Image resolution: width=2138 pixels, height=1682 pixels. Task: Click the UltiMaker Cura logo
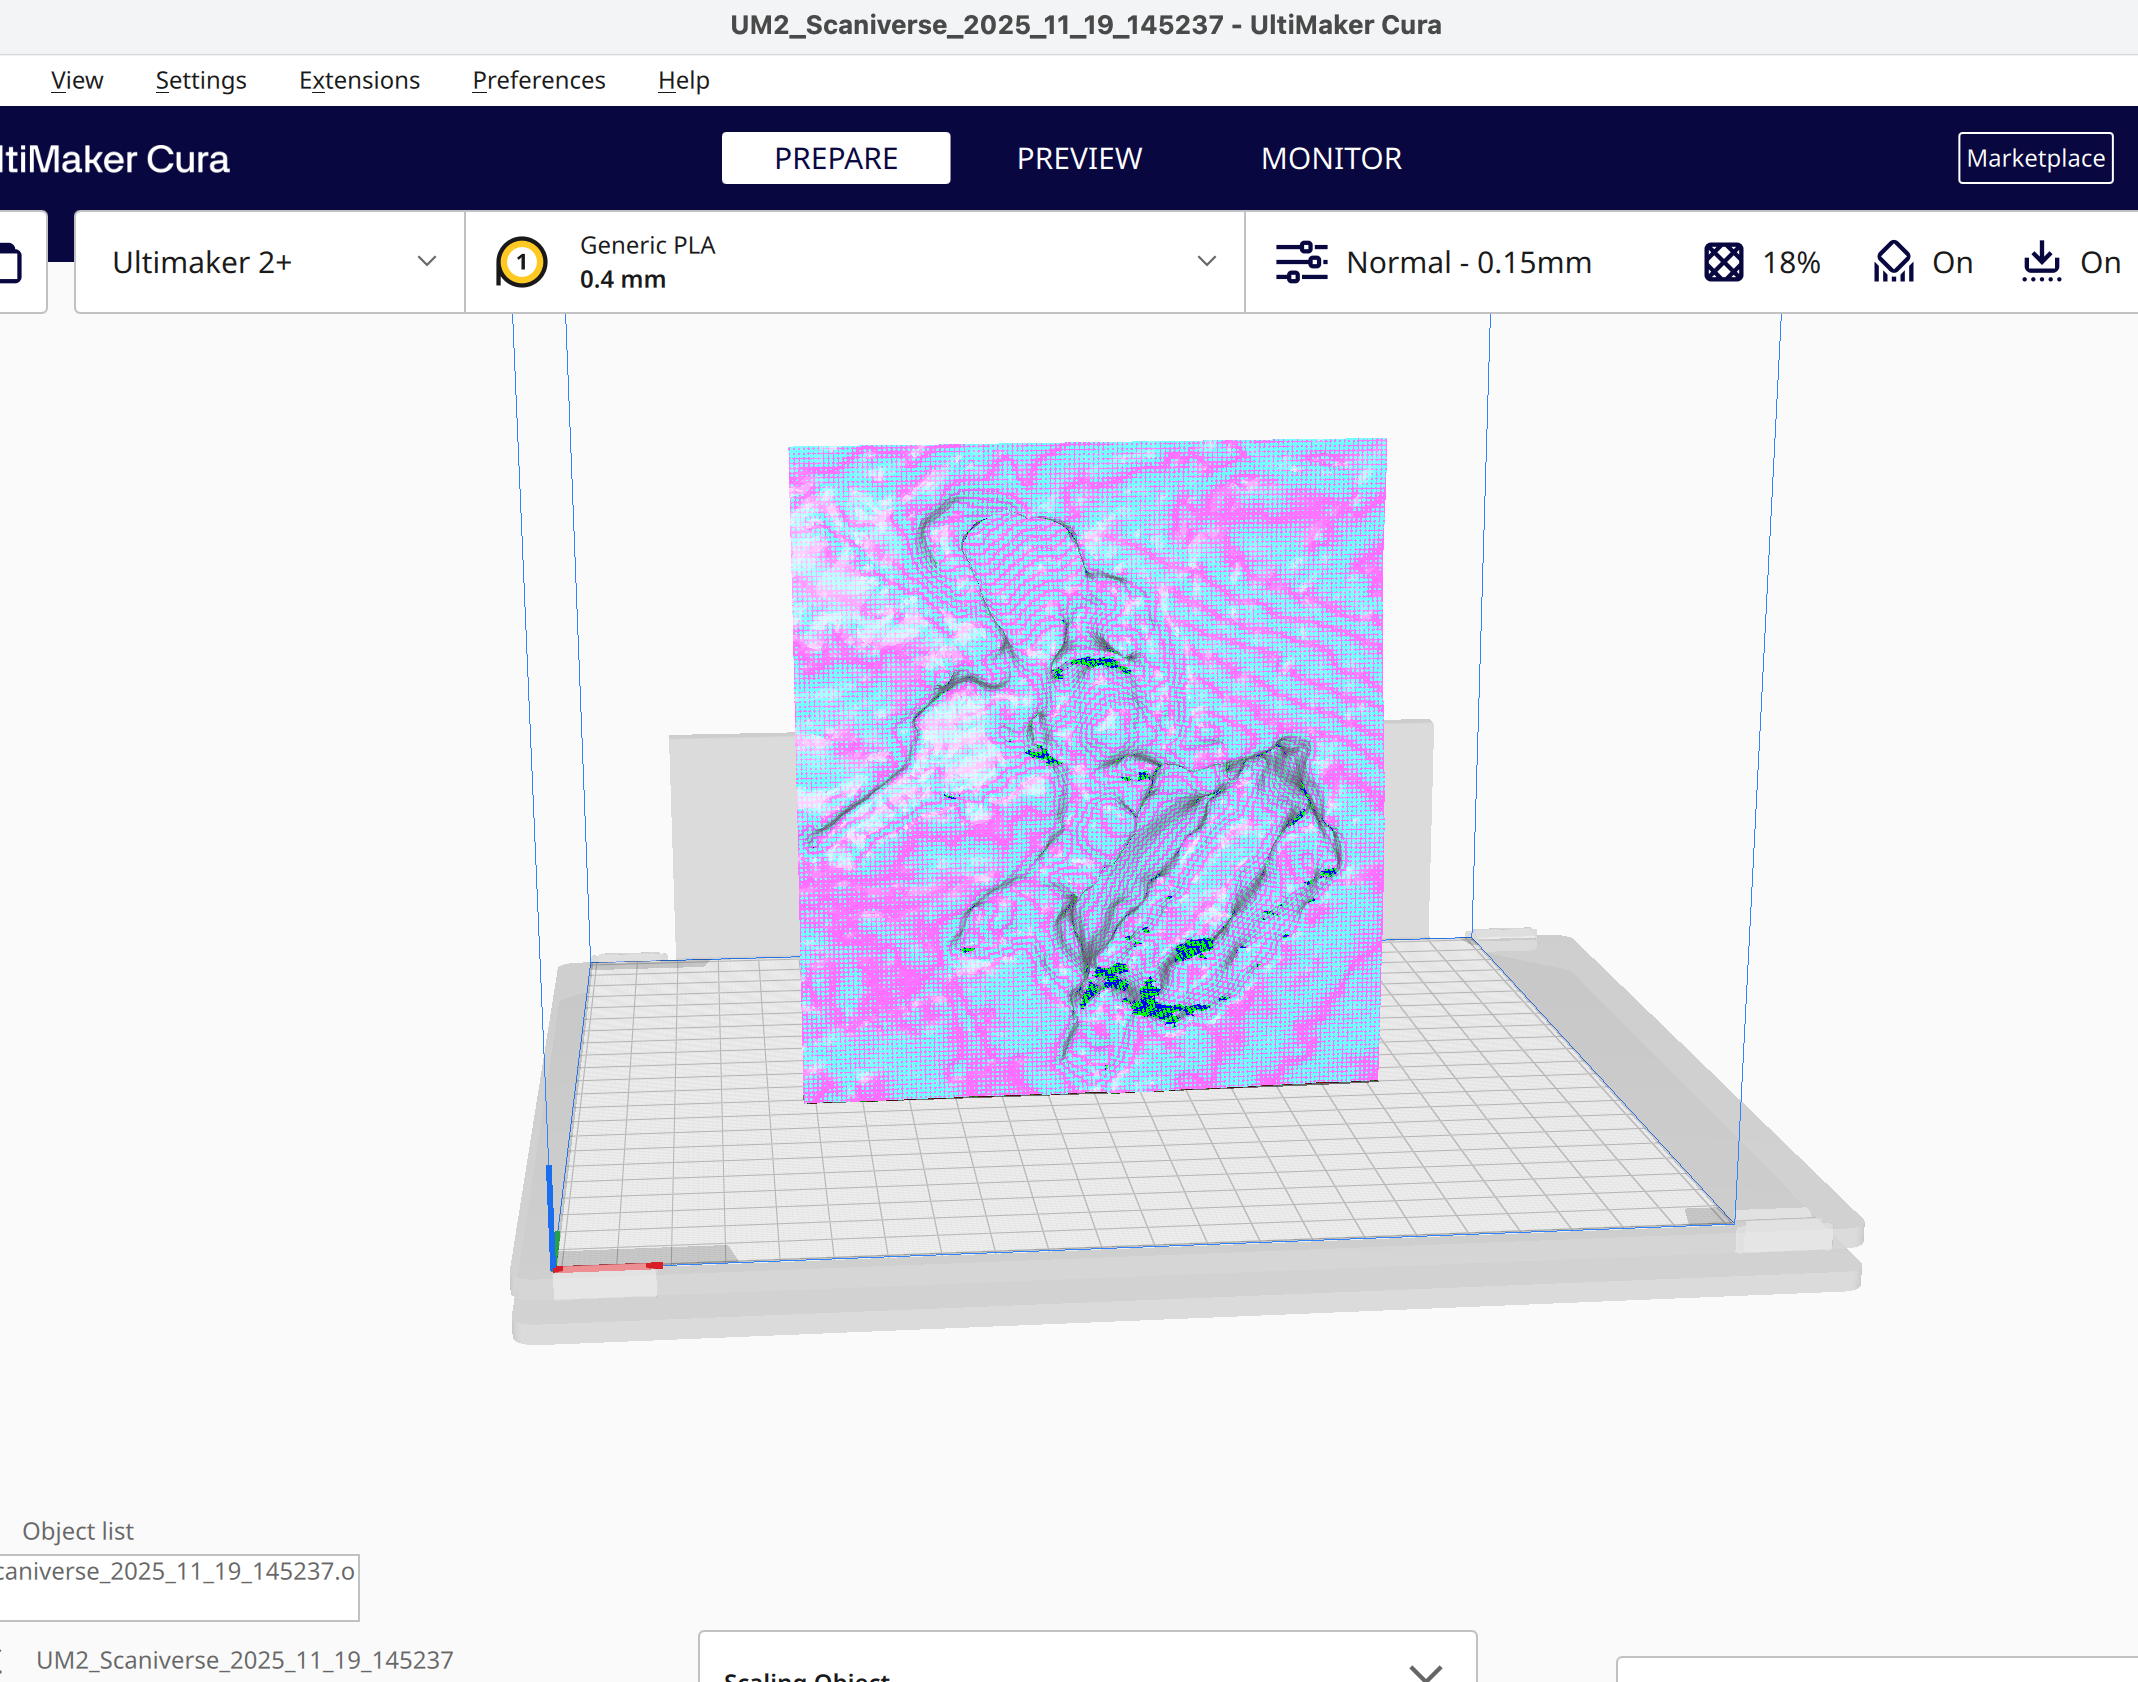[115, 158]
